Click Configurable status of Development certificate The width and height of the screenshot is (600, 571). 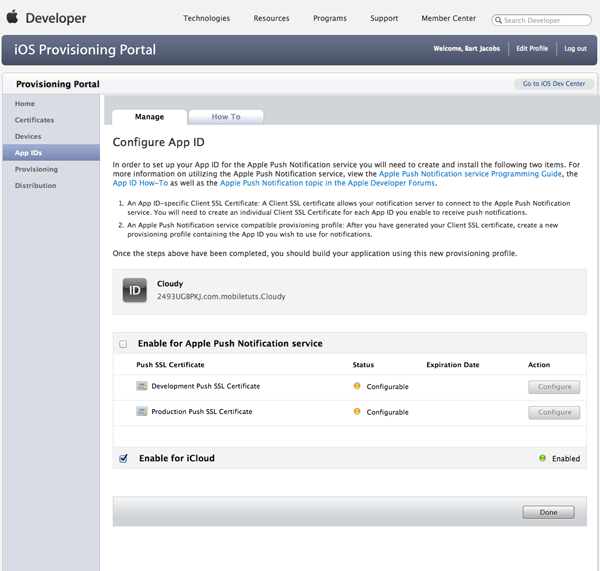[387, 387]
